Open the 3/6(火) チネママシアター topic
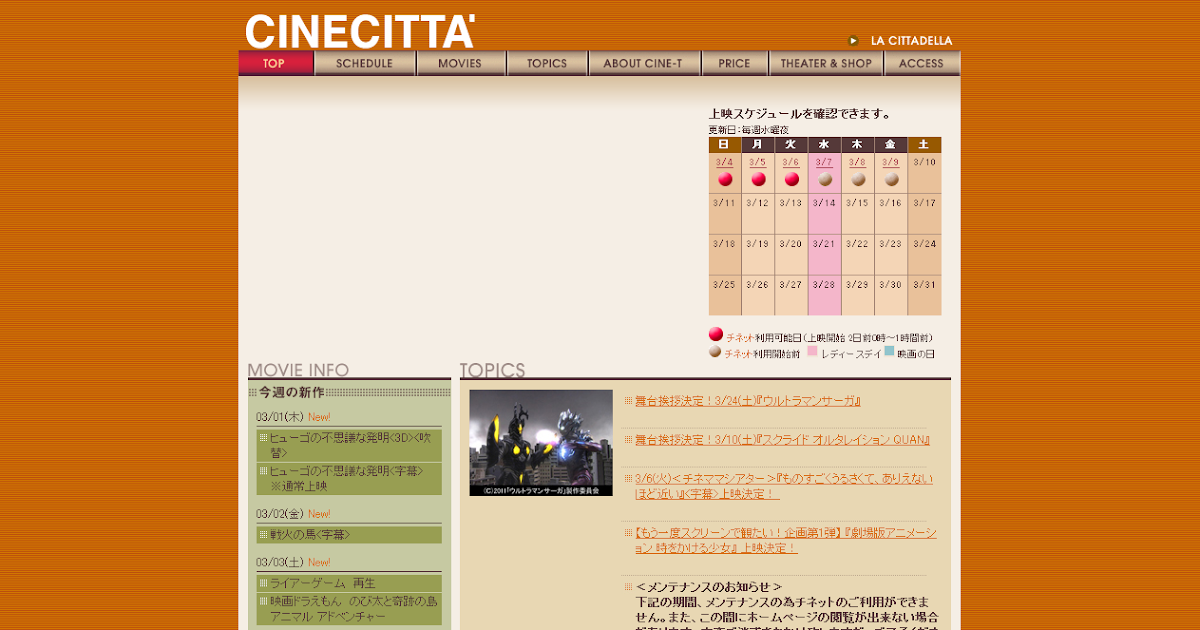The width and height of the screenshot is (1200, 630). 784,486
